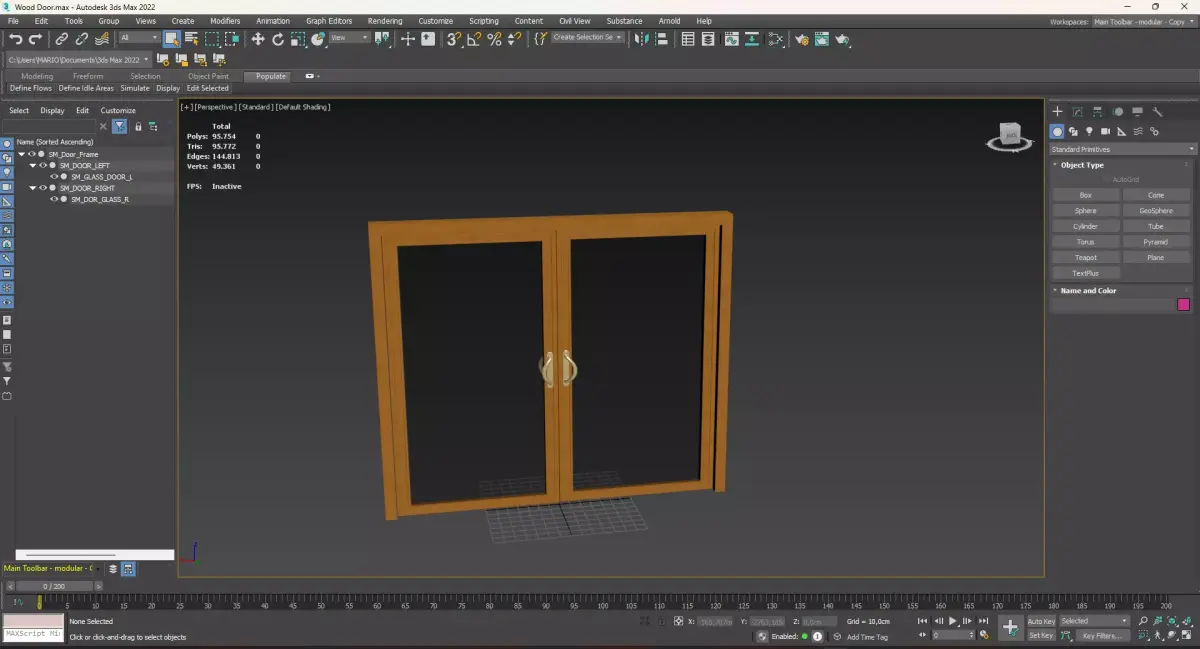
Task: Click the Select and Place tool
Action: pyautogui.click(x=319, y=39)
